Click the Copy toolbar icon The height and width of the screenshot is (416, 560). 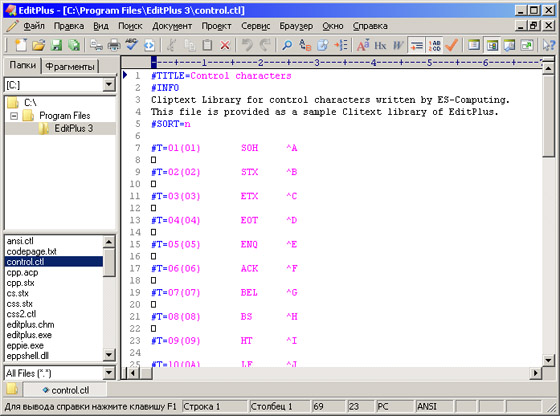point(190,45)
